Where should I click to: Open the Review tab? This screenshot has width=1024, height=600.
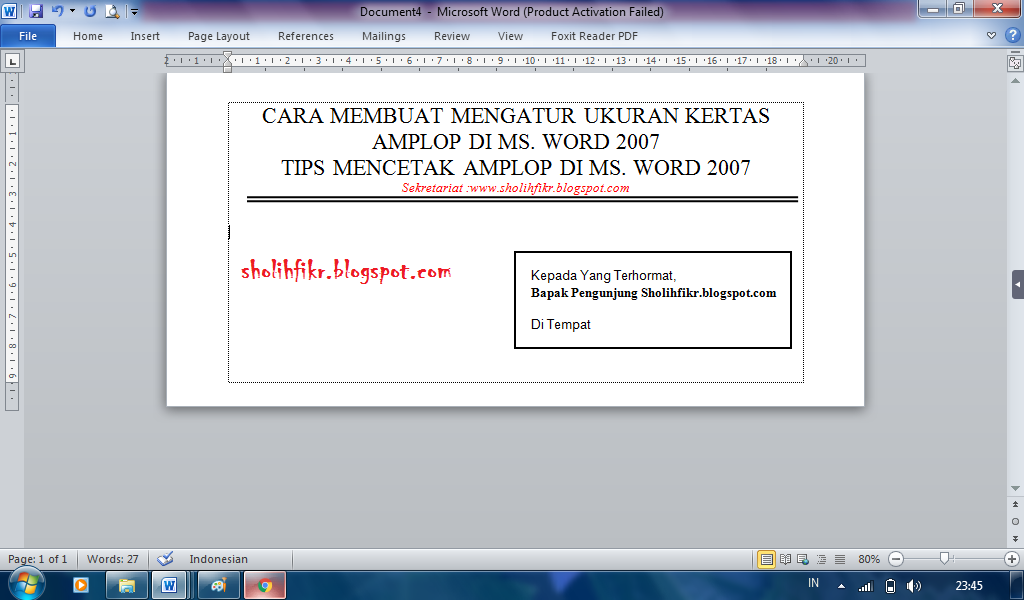click(x=452, y=36)
